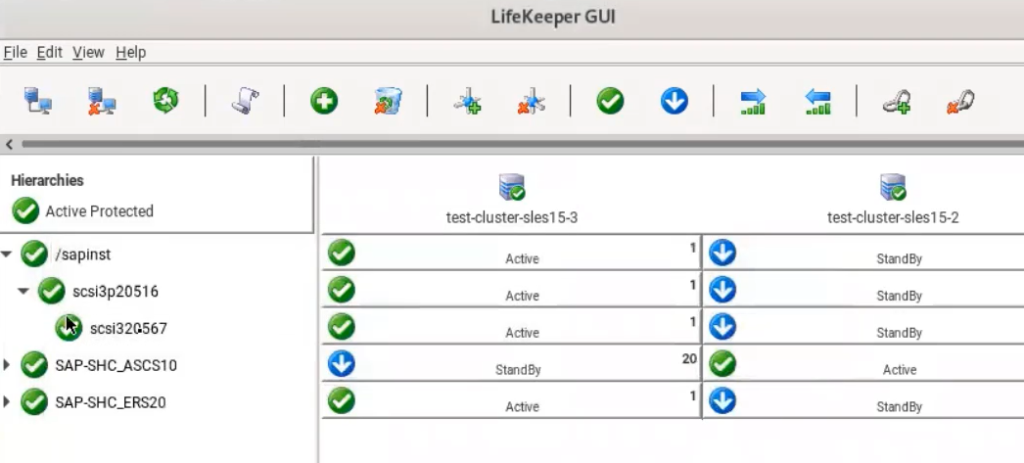Select the scsi3p20516 resource label
The image size is (1024, 463).
(x=115, y=292)
